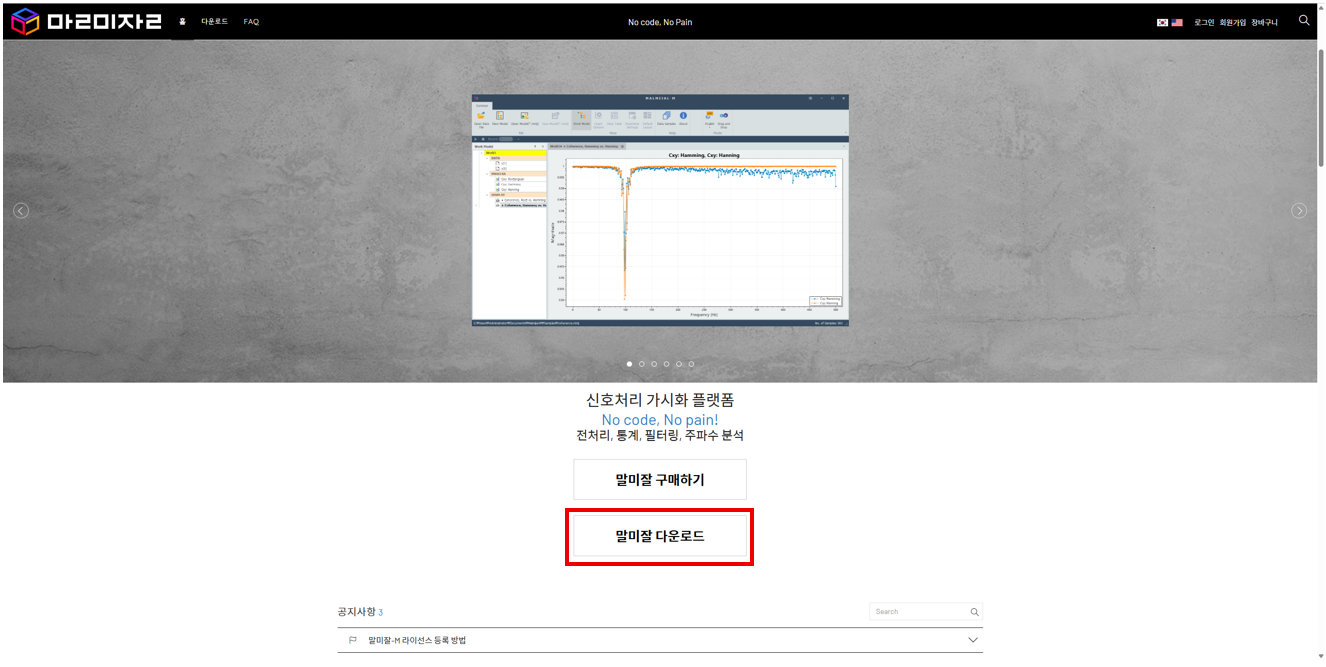Click the magnifier inside notice search box
The height and width of the screenshot is (667, 1326).
click(975, 611)
